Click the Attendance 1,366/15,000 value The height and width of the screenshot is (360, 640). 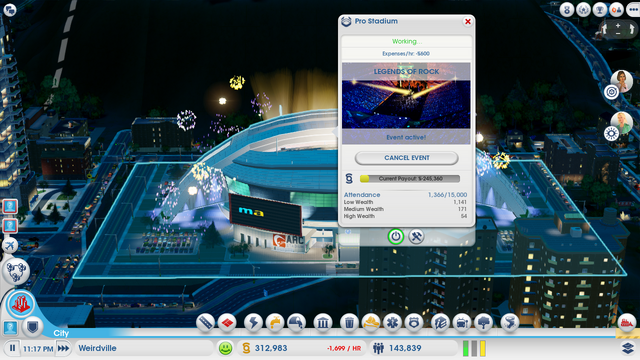pyautogui.click(x=447, y=195)
